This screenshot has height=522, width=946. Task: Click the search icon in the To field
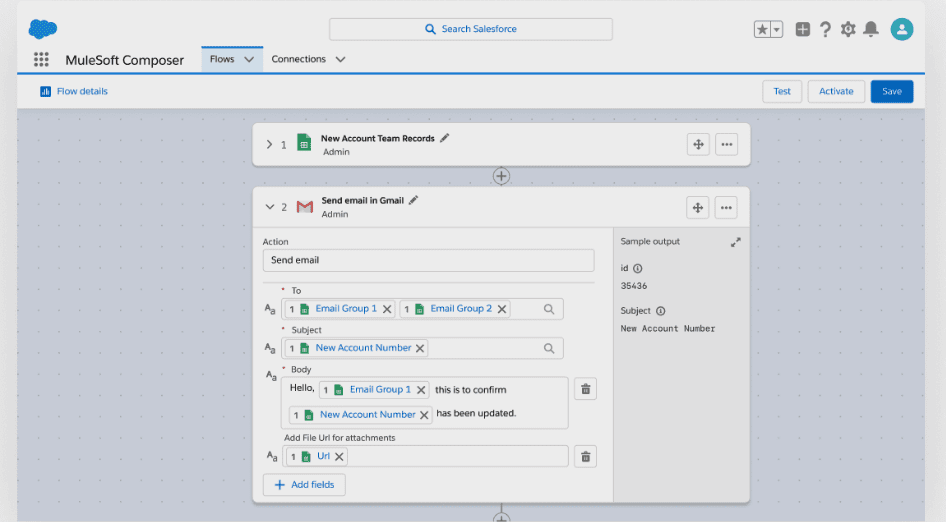(x=548, y=309)
